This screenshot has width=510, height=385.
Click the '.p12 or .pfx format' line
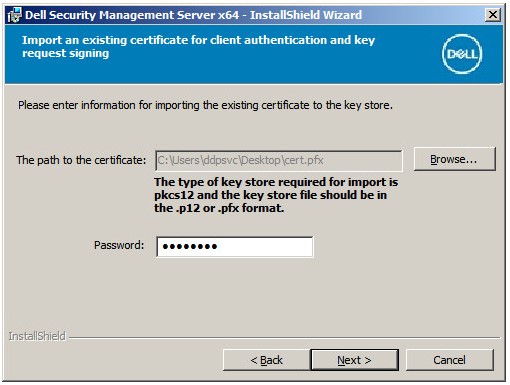[219, 208]
